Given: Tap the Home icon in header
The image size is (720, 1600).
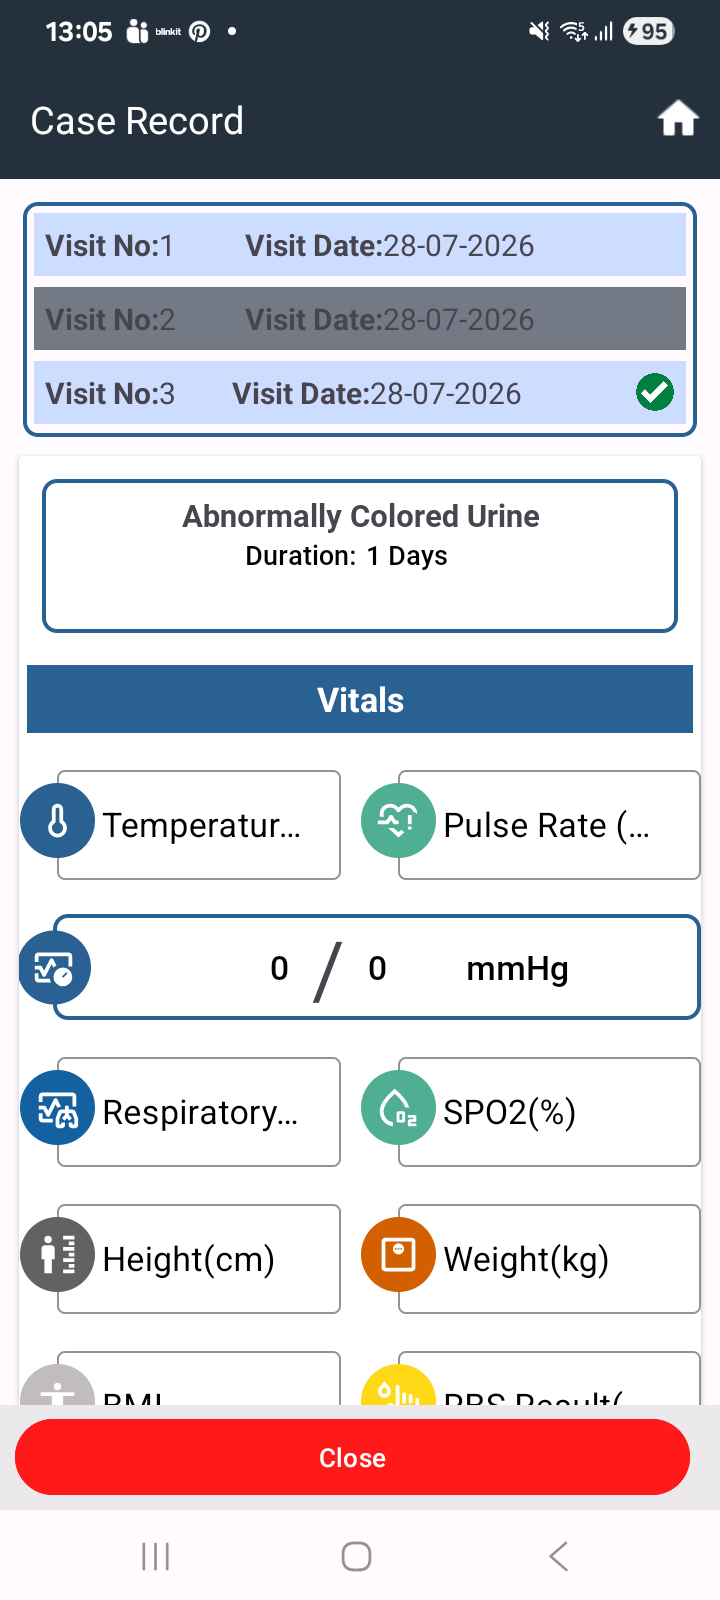Looking at the screenshot, I should point(677,119).
